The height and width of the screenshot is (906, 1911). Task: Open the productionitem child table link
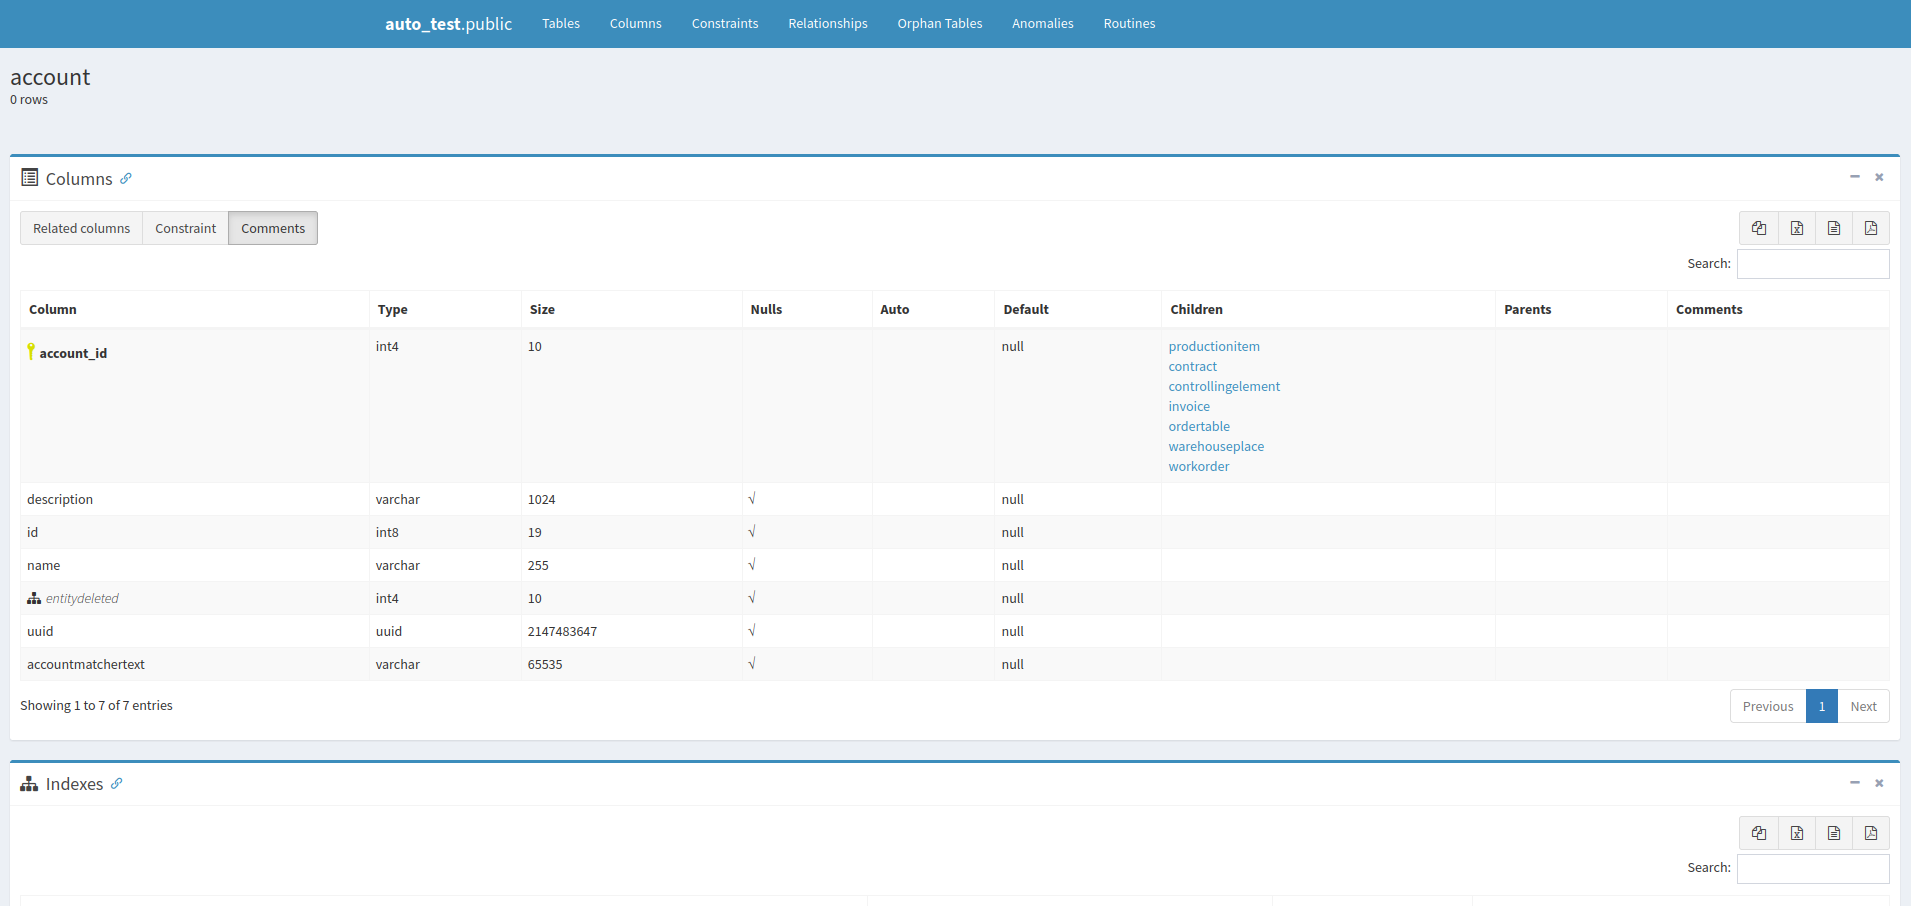tap(1213, 347)
